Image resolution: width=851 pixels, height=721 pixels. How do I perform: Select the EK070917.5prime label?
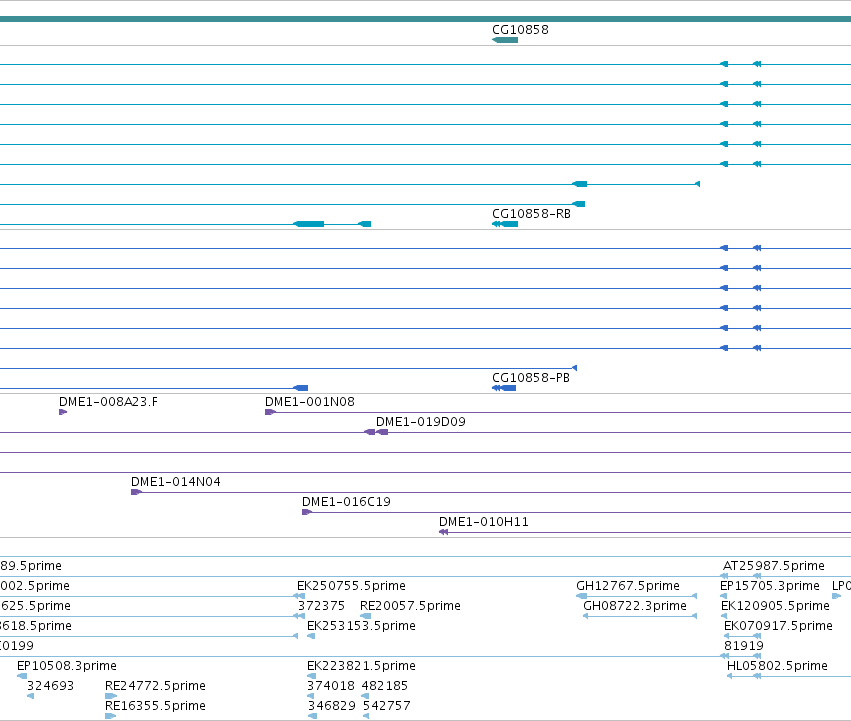tap(778, 626)
